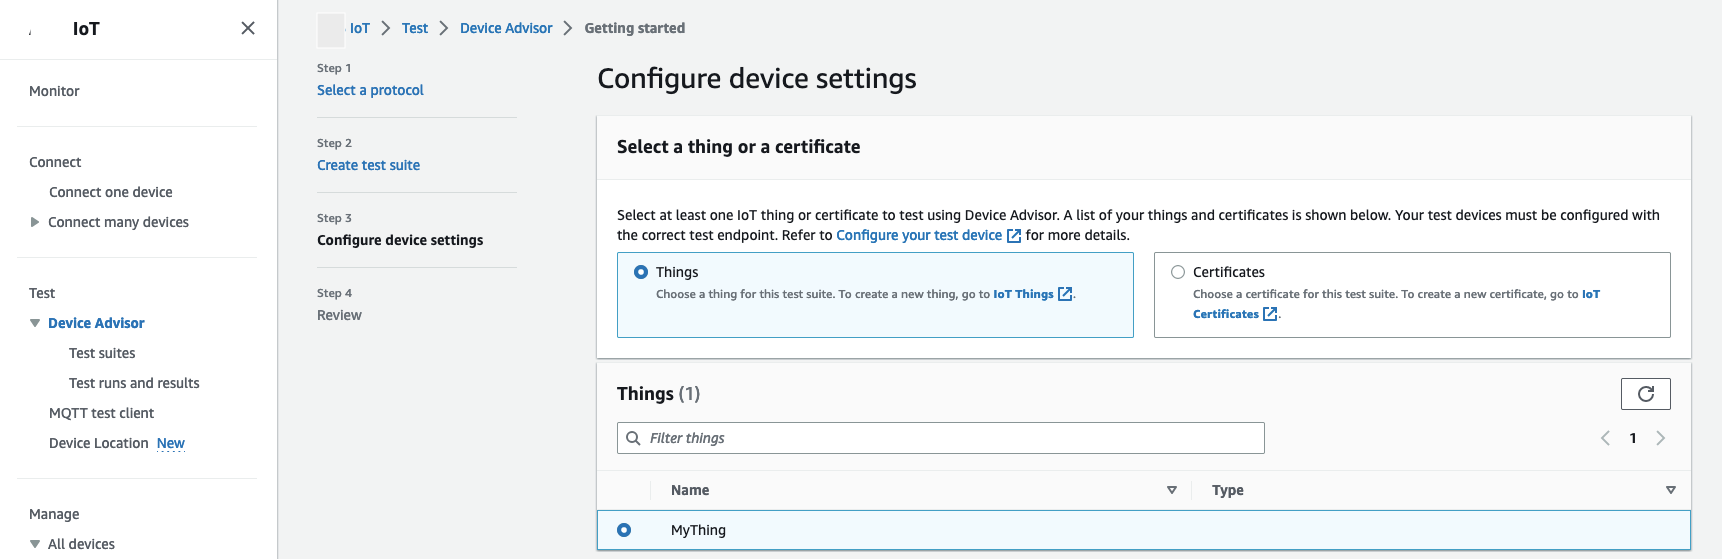
Task: Collapse the Device Advisor tree section
Action: 35,323
